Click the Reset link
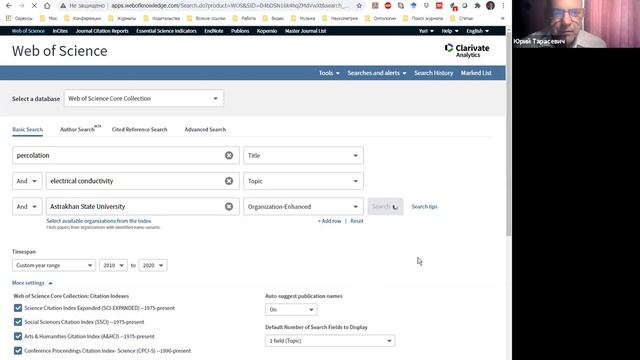The image size is (640, 360). pyautogui.click(x=357, y=221)
